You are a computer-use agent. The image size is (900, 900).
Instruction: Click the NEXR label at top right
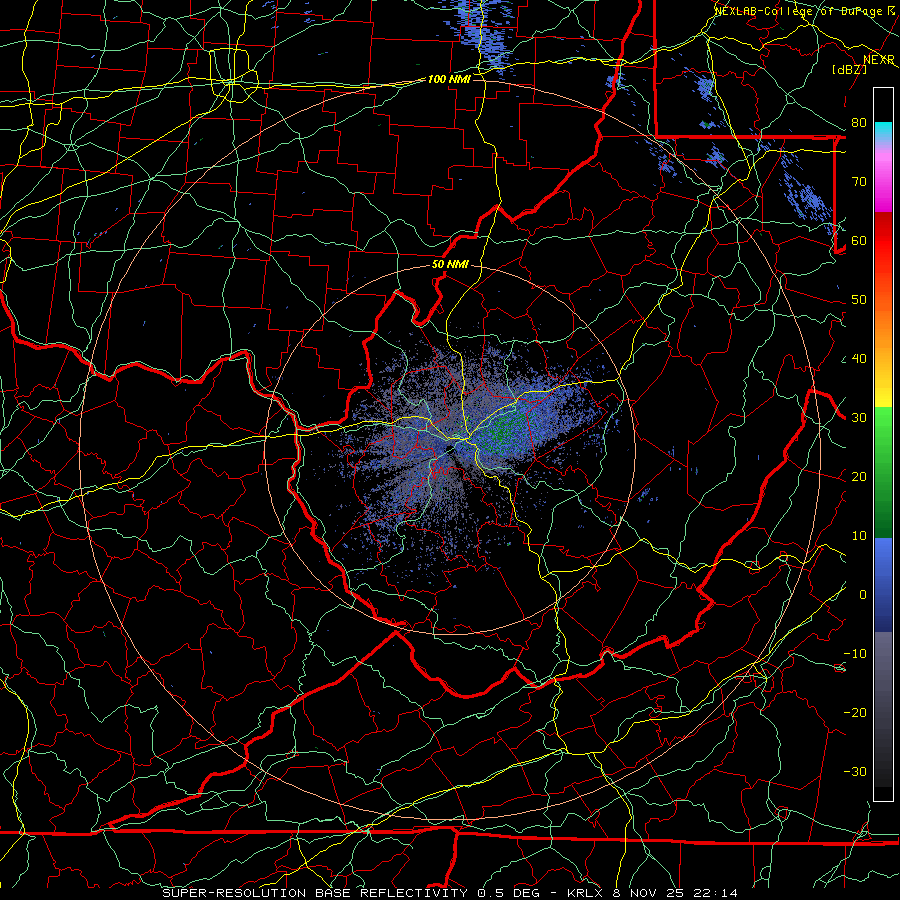(879, 60)
